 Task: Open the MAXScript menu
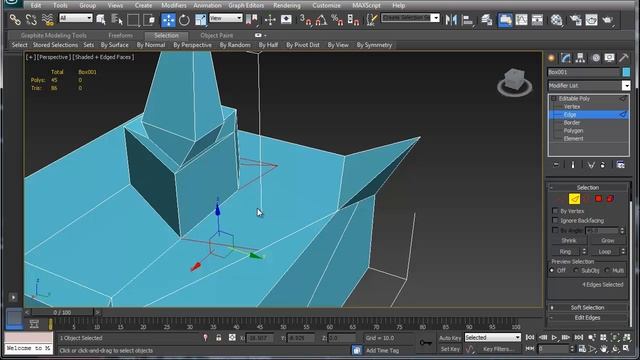point(366,5)
